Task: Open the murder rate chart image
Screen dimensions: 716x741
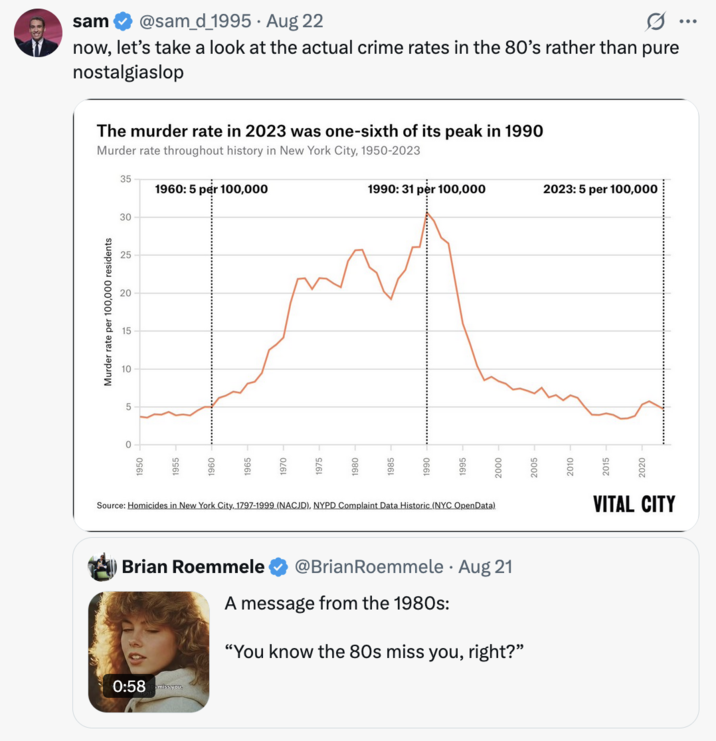Action: click(386, 315)
